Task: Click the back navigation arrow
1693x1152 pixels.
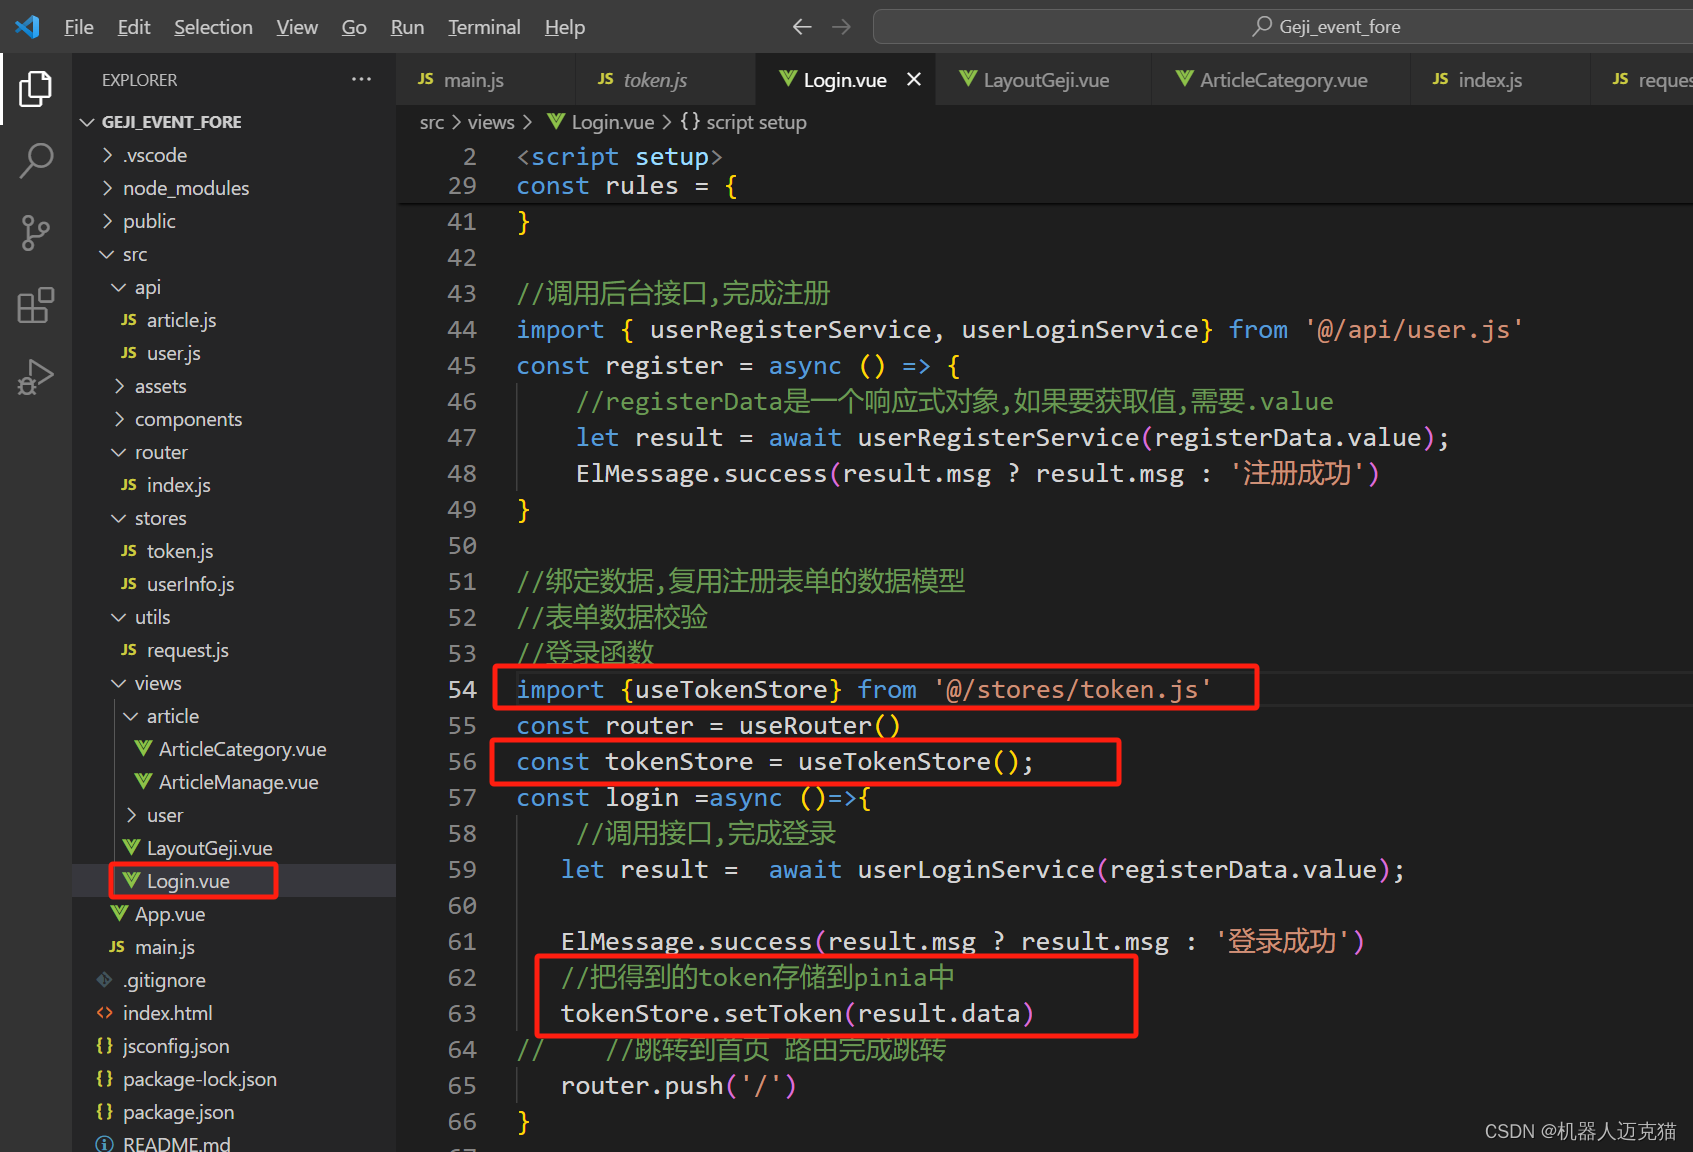Action: point(801,27)
